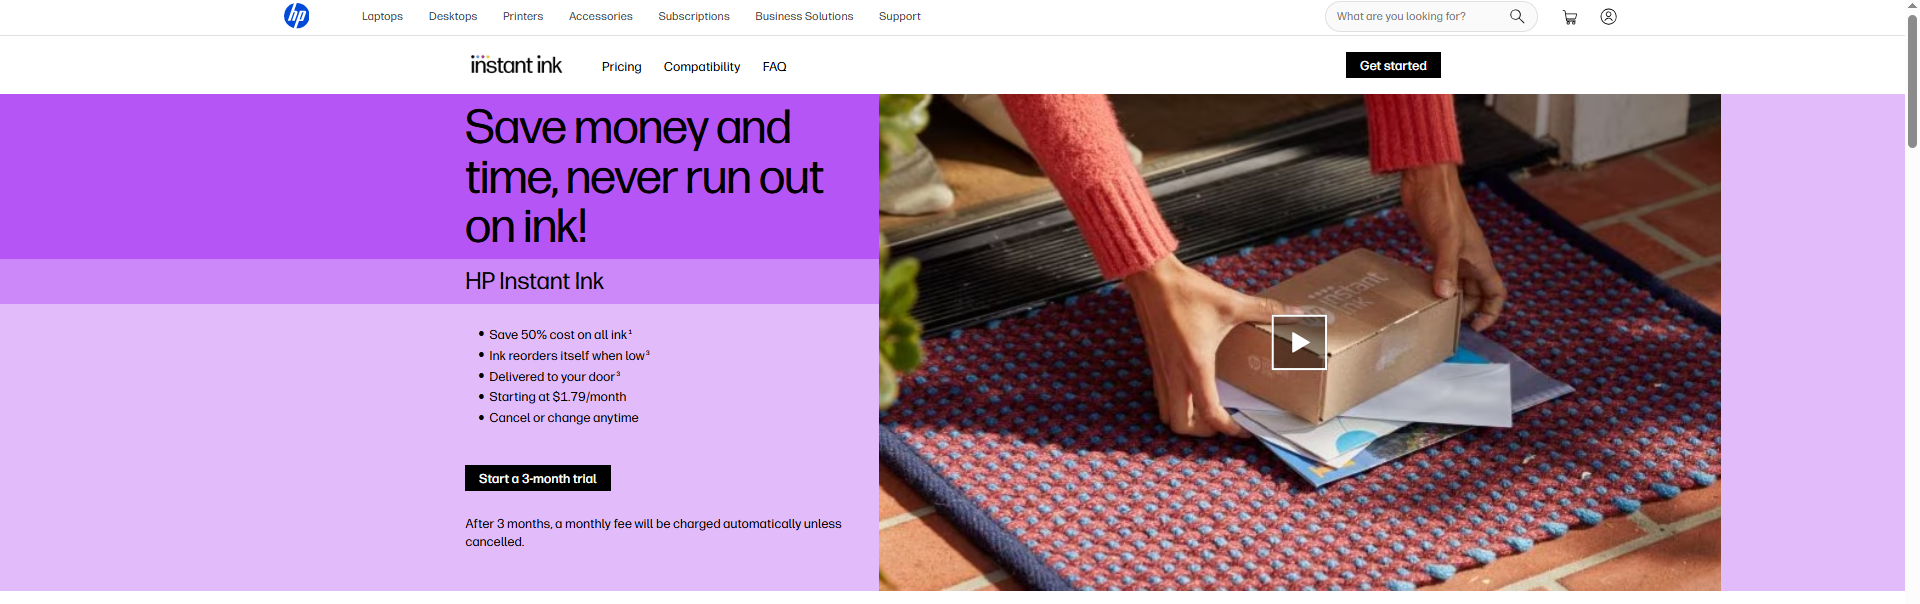1920x604 pixels.
Task: Open Business Solutions menu
Action: 804,16
